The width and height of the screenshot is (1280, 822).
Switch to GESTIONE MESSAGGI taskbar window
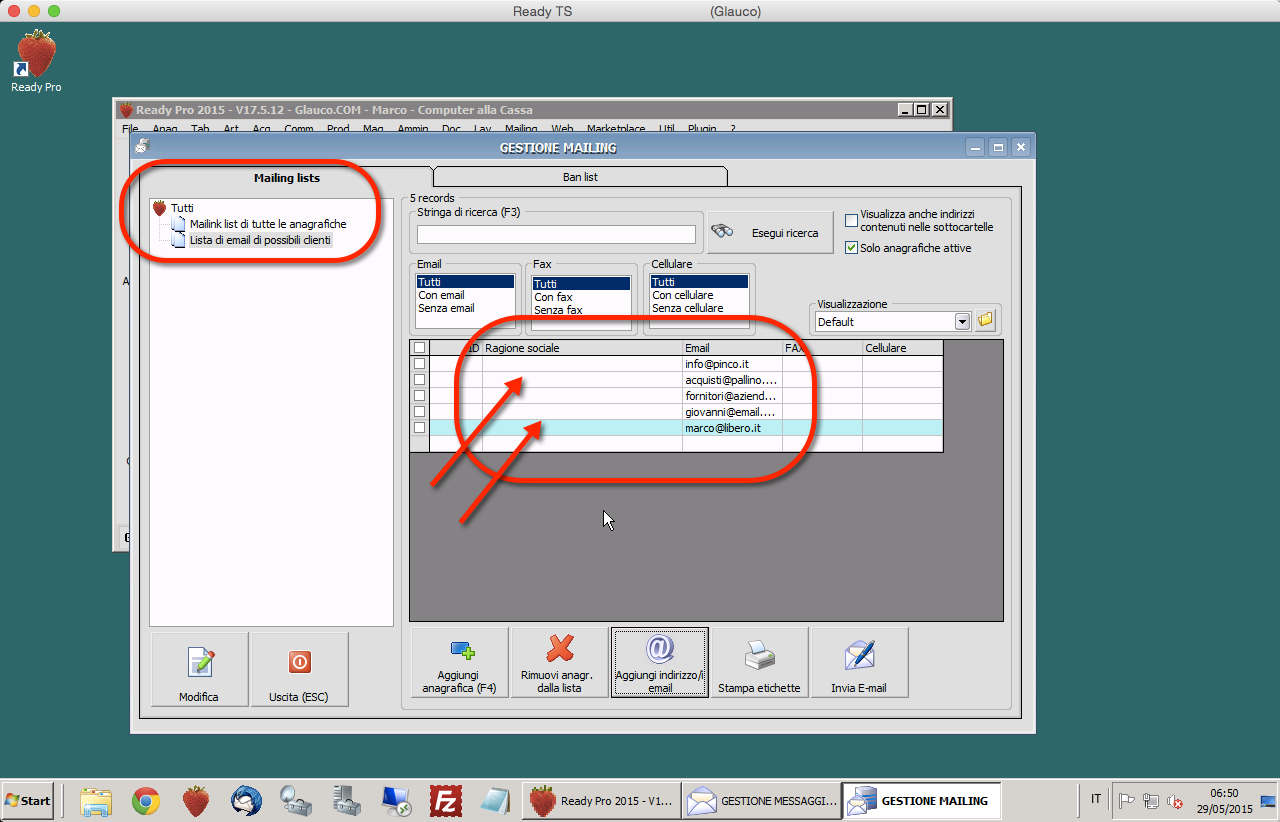point(762,800)
